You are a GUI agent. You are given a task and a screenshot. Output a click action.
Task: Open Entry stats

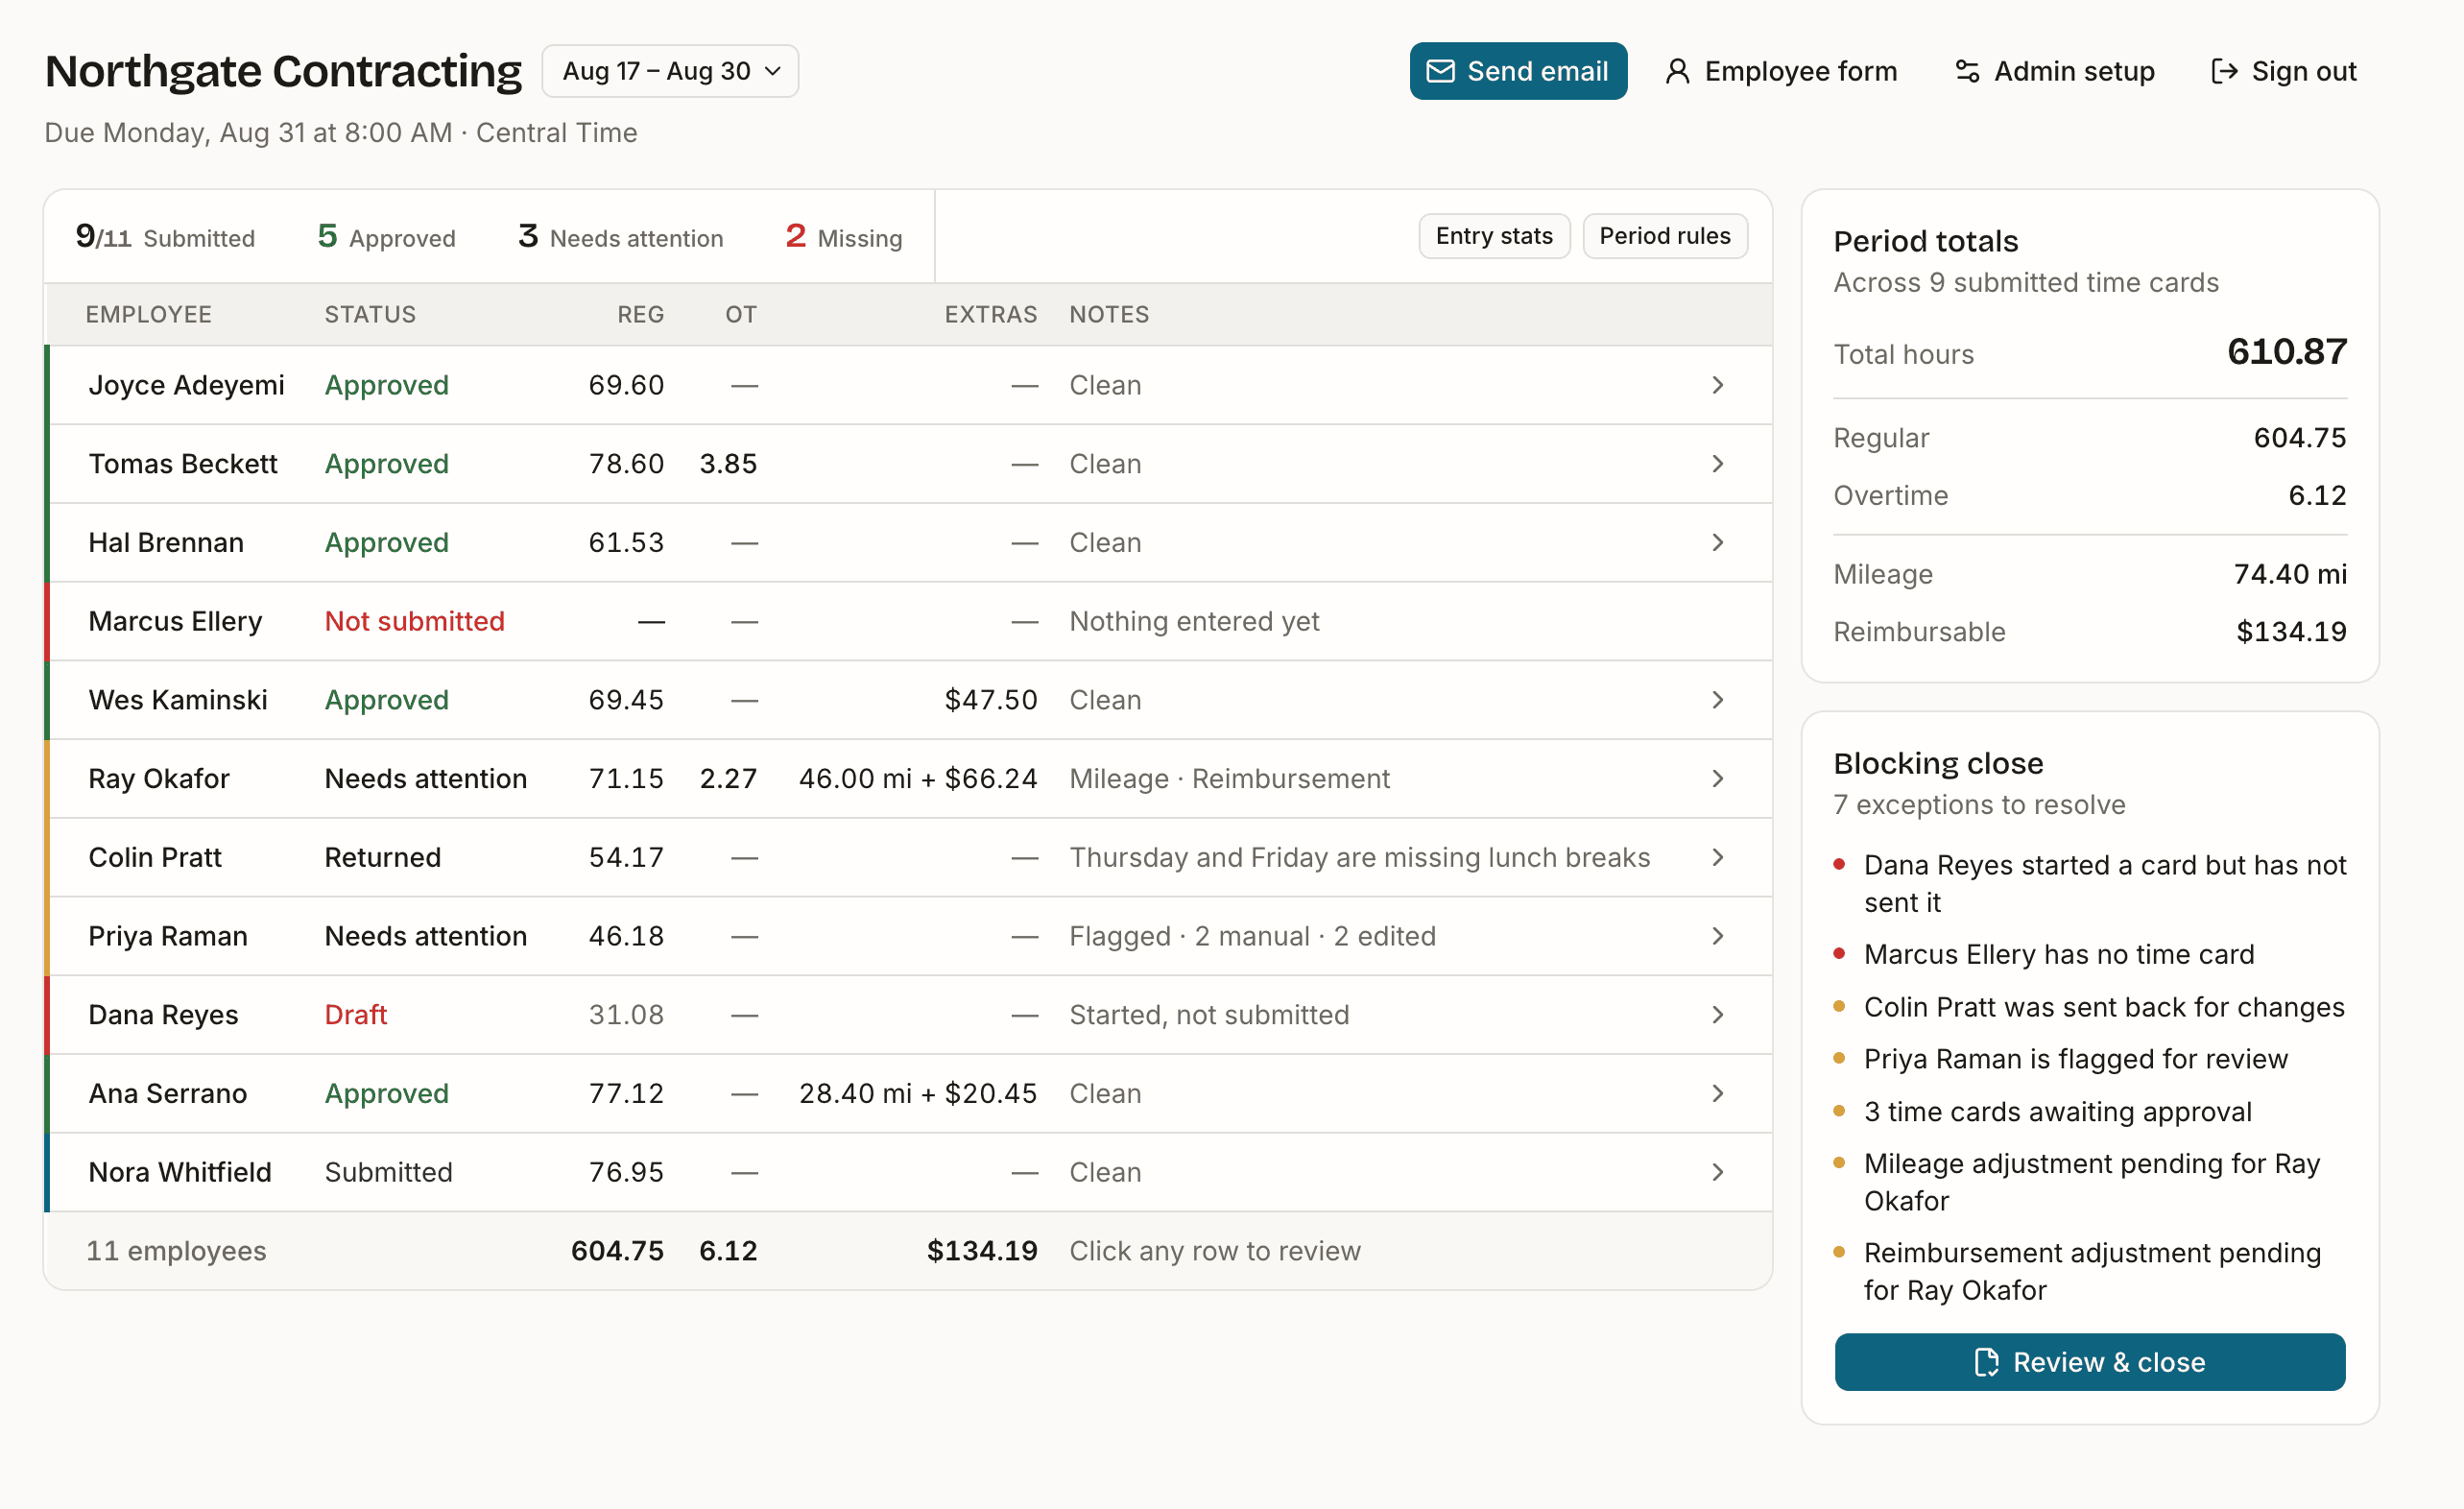coord(1494,236)
